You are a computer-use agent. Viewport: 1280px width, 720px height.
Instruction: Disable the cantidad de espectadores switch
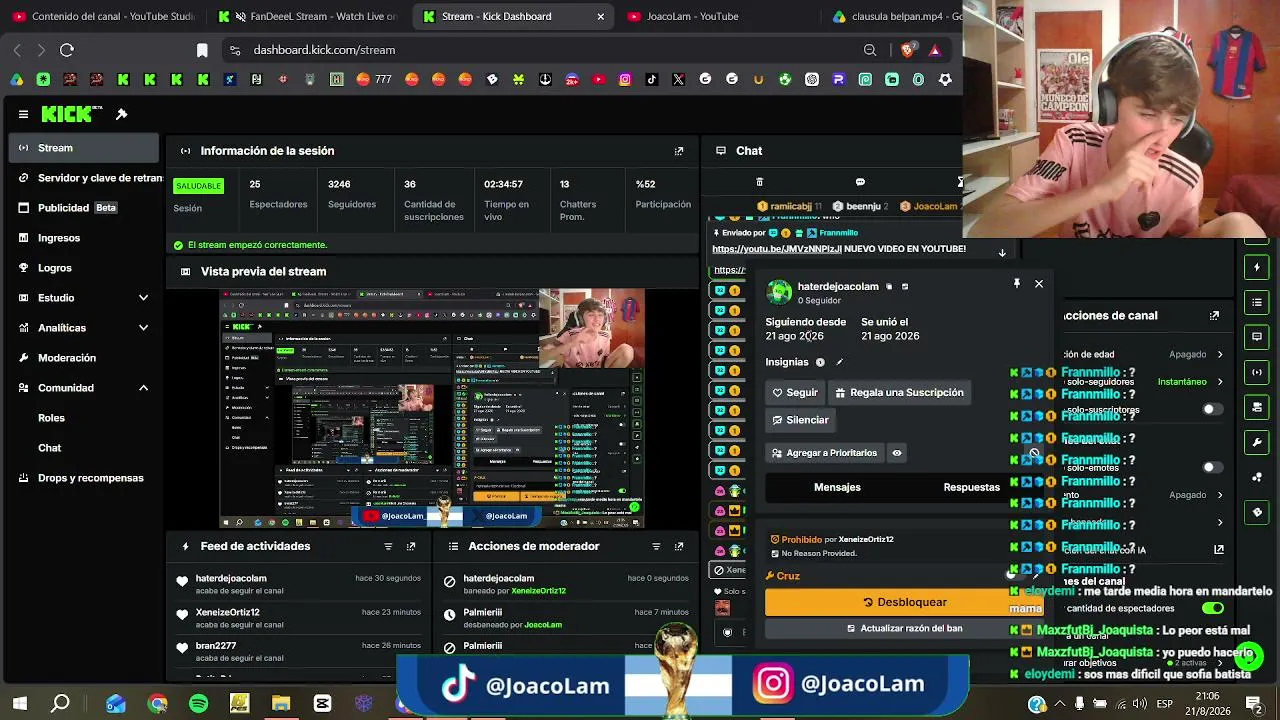pos(1213,608)
